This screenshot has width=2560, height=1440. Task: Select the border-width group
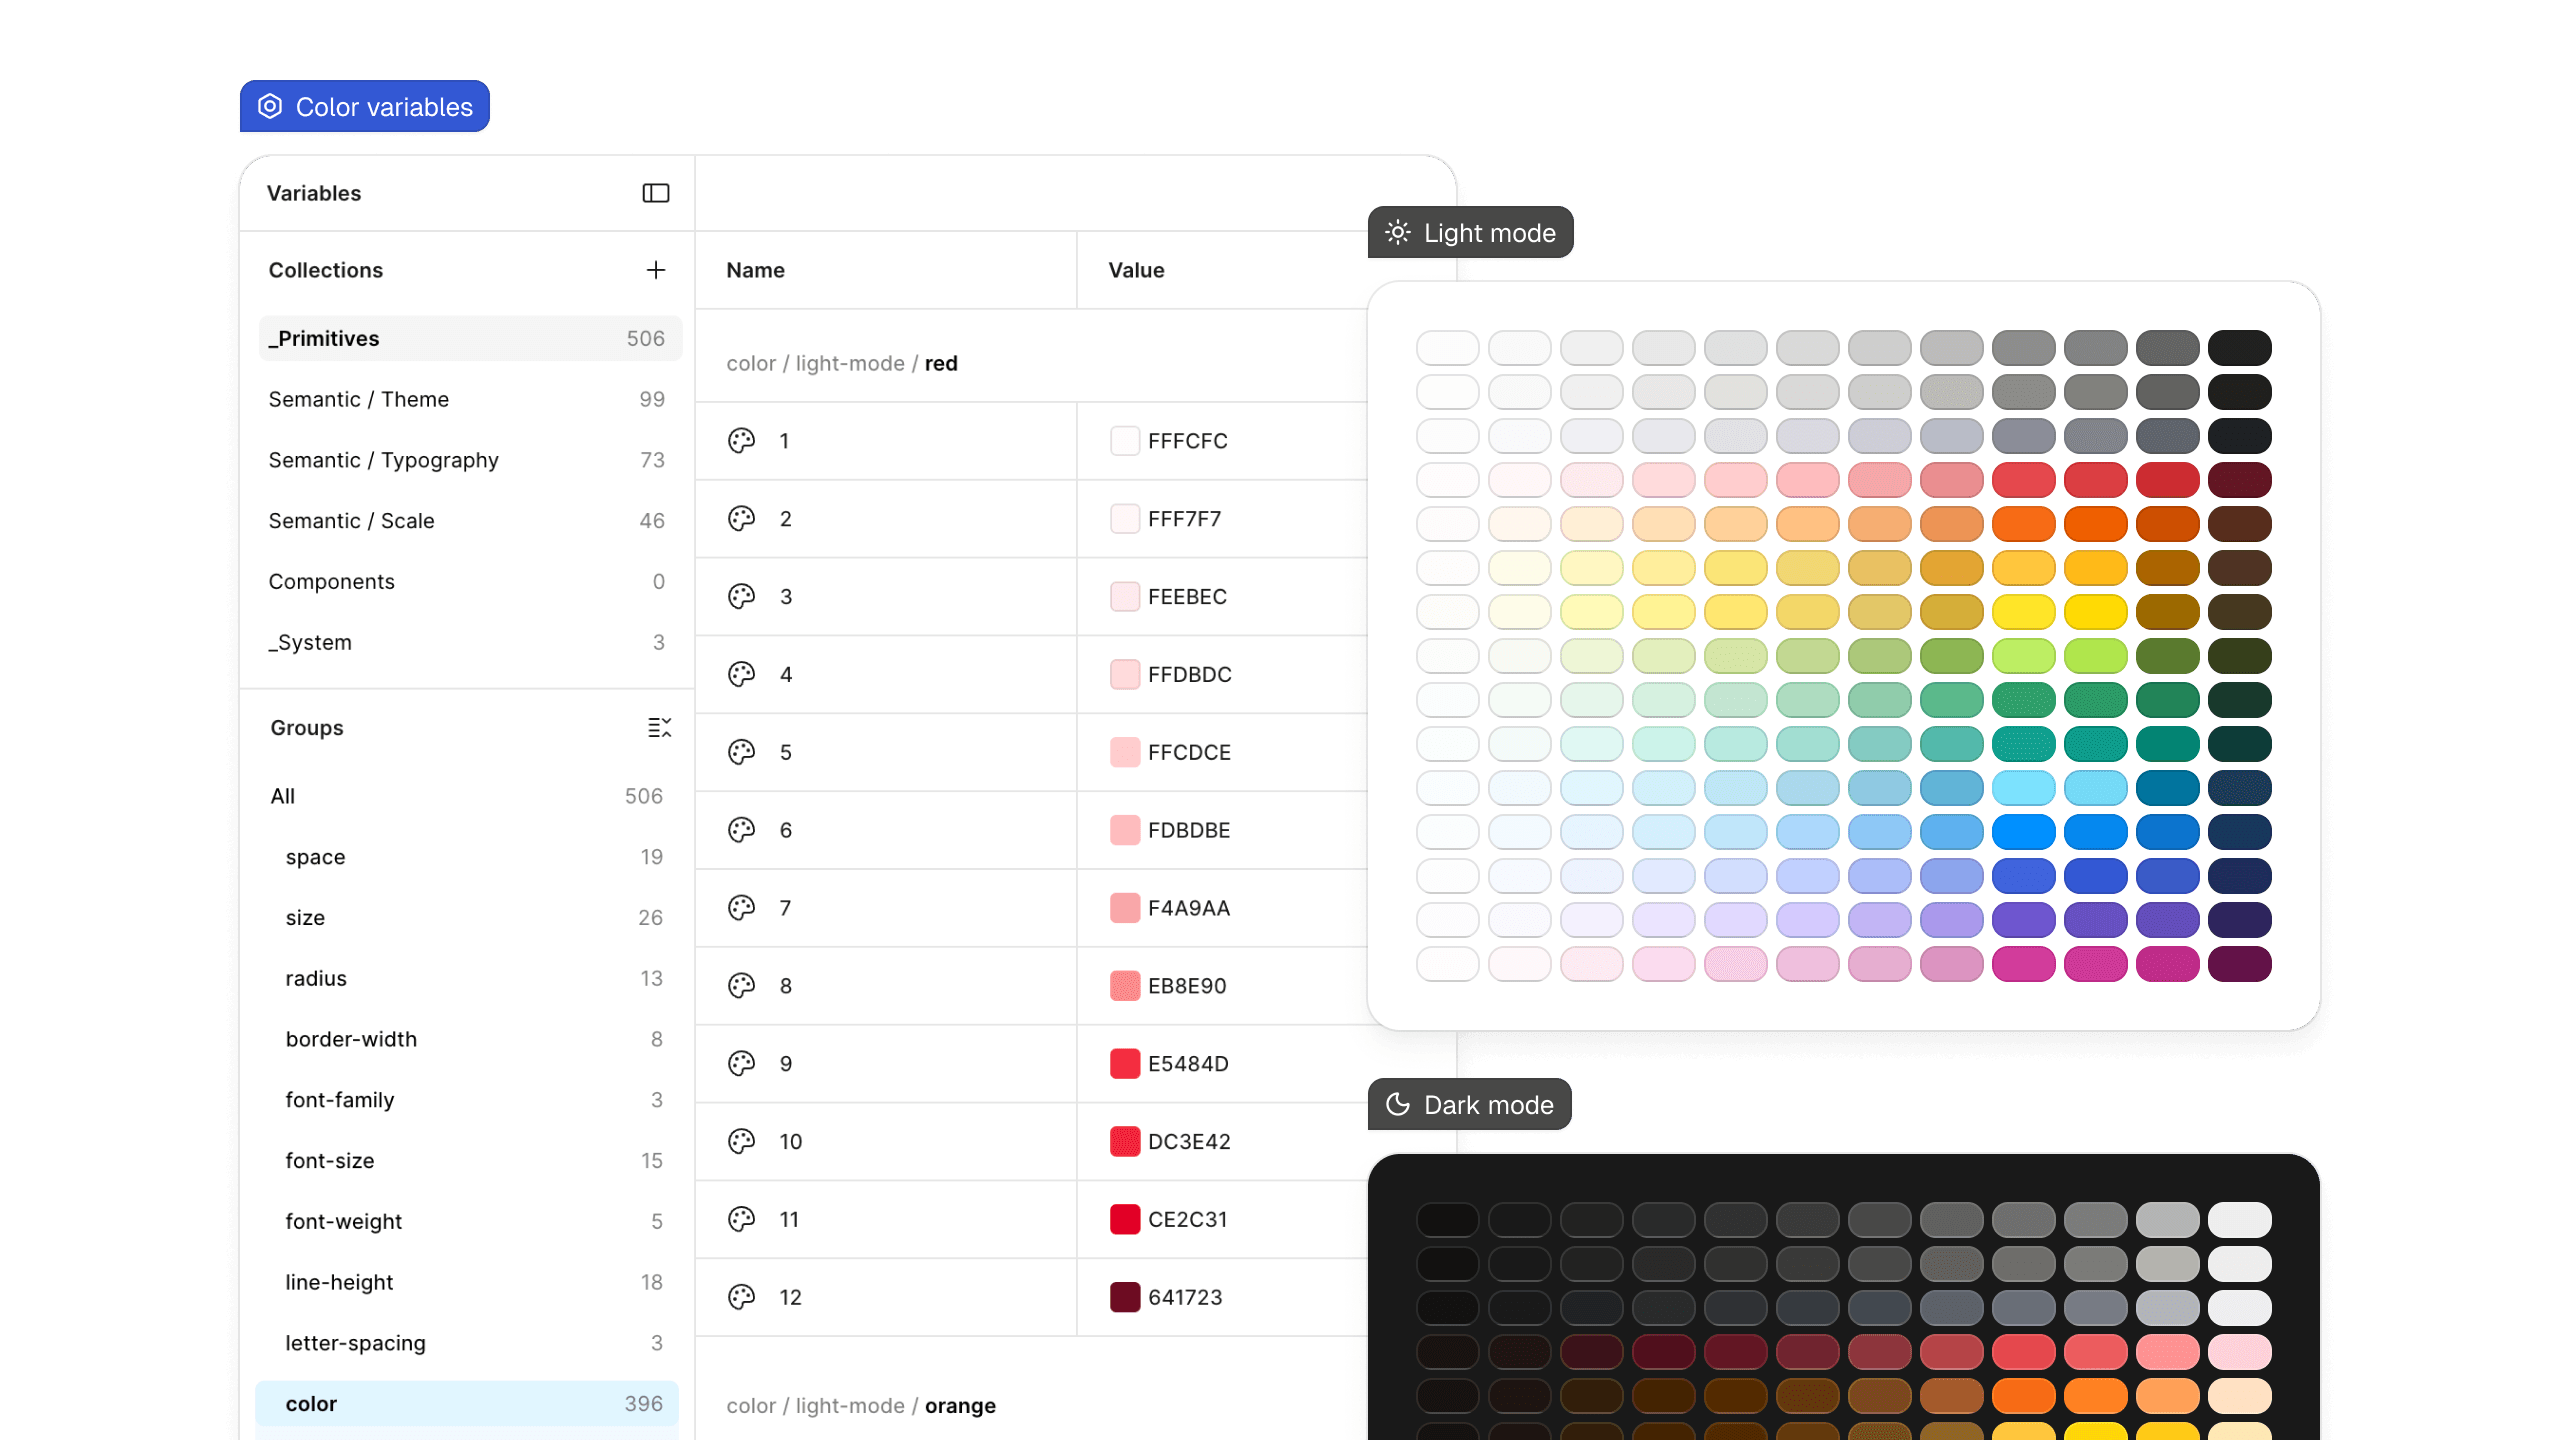click(467, 1040)
